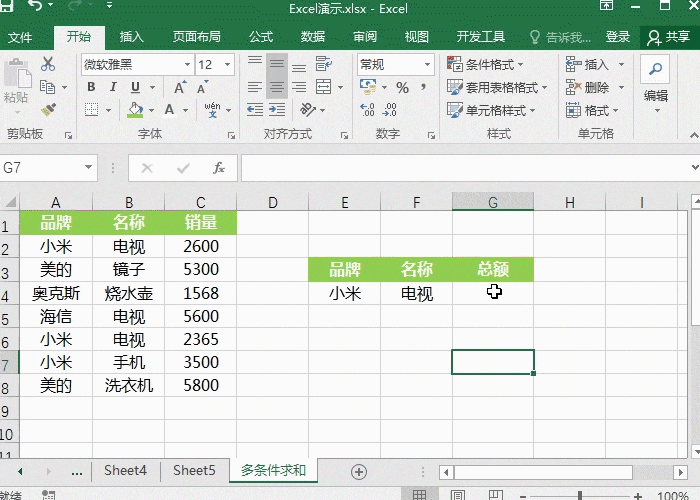Toggle middle vertical alignment
The height and width of the screenshot is (500, 700).
pyautogui.click(x=277, y=64)
